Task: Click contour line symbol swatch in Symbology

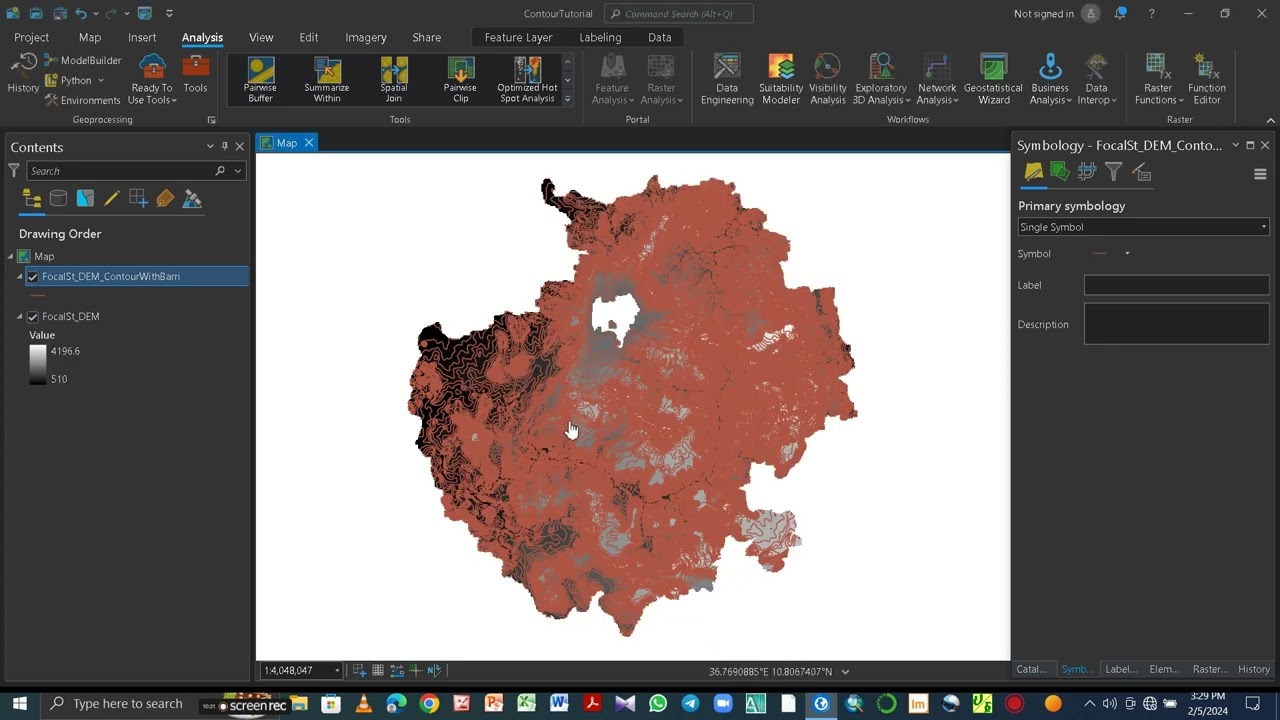Action: coord(1100,254)
